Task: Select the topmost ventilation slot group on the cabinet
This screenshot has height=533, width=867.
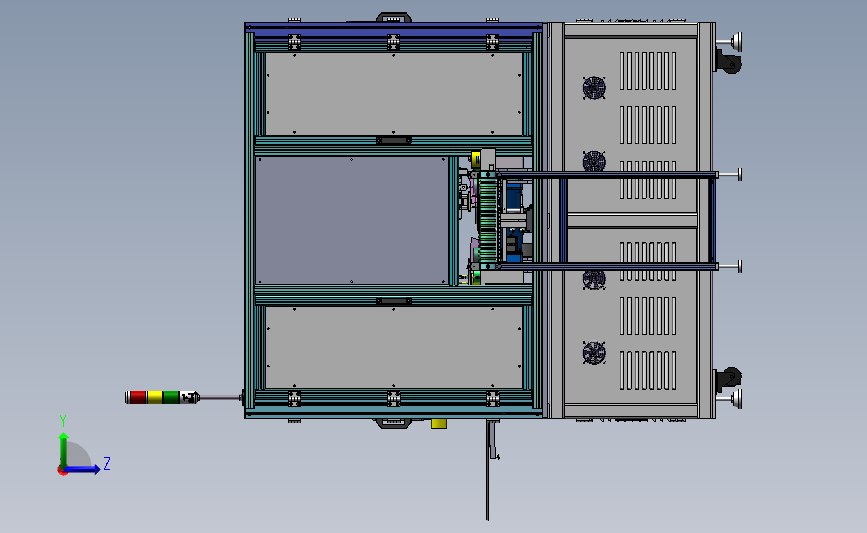Action: (648, 71)
